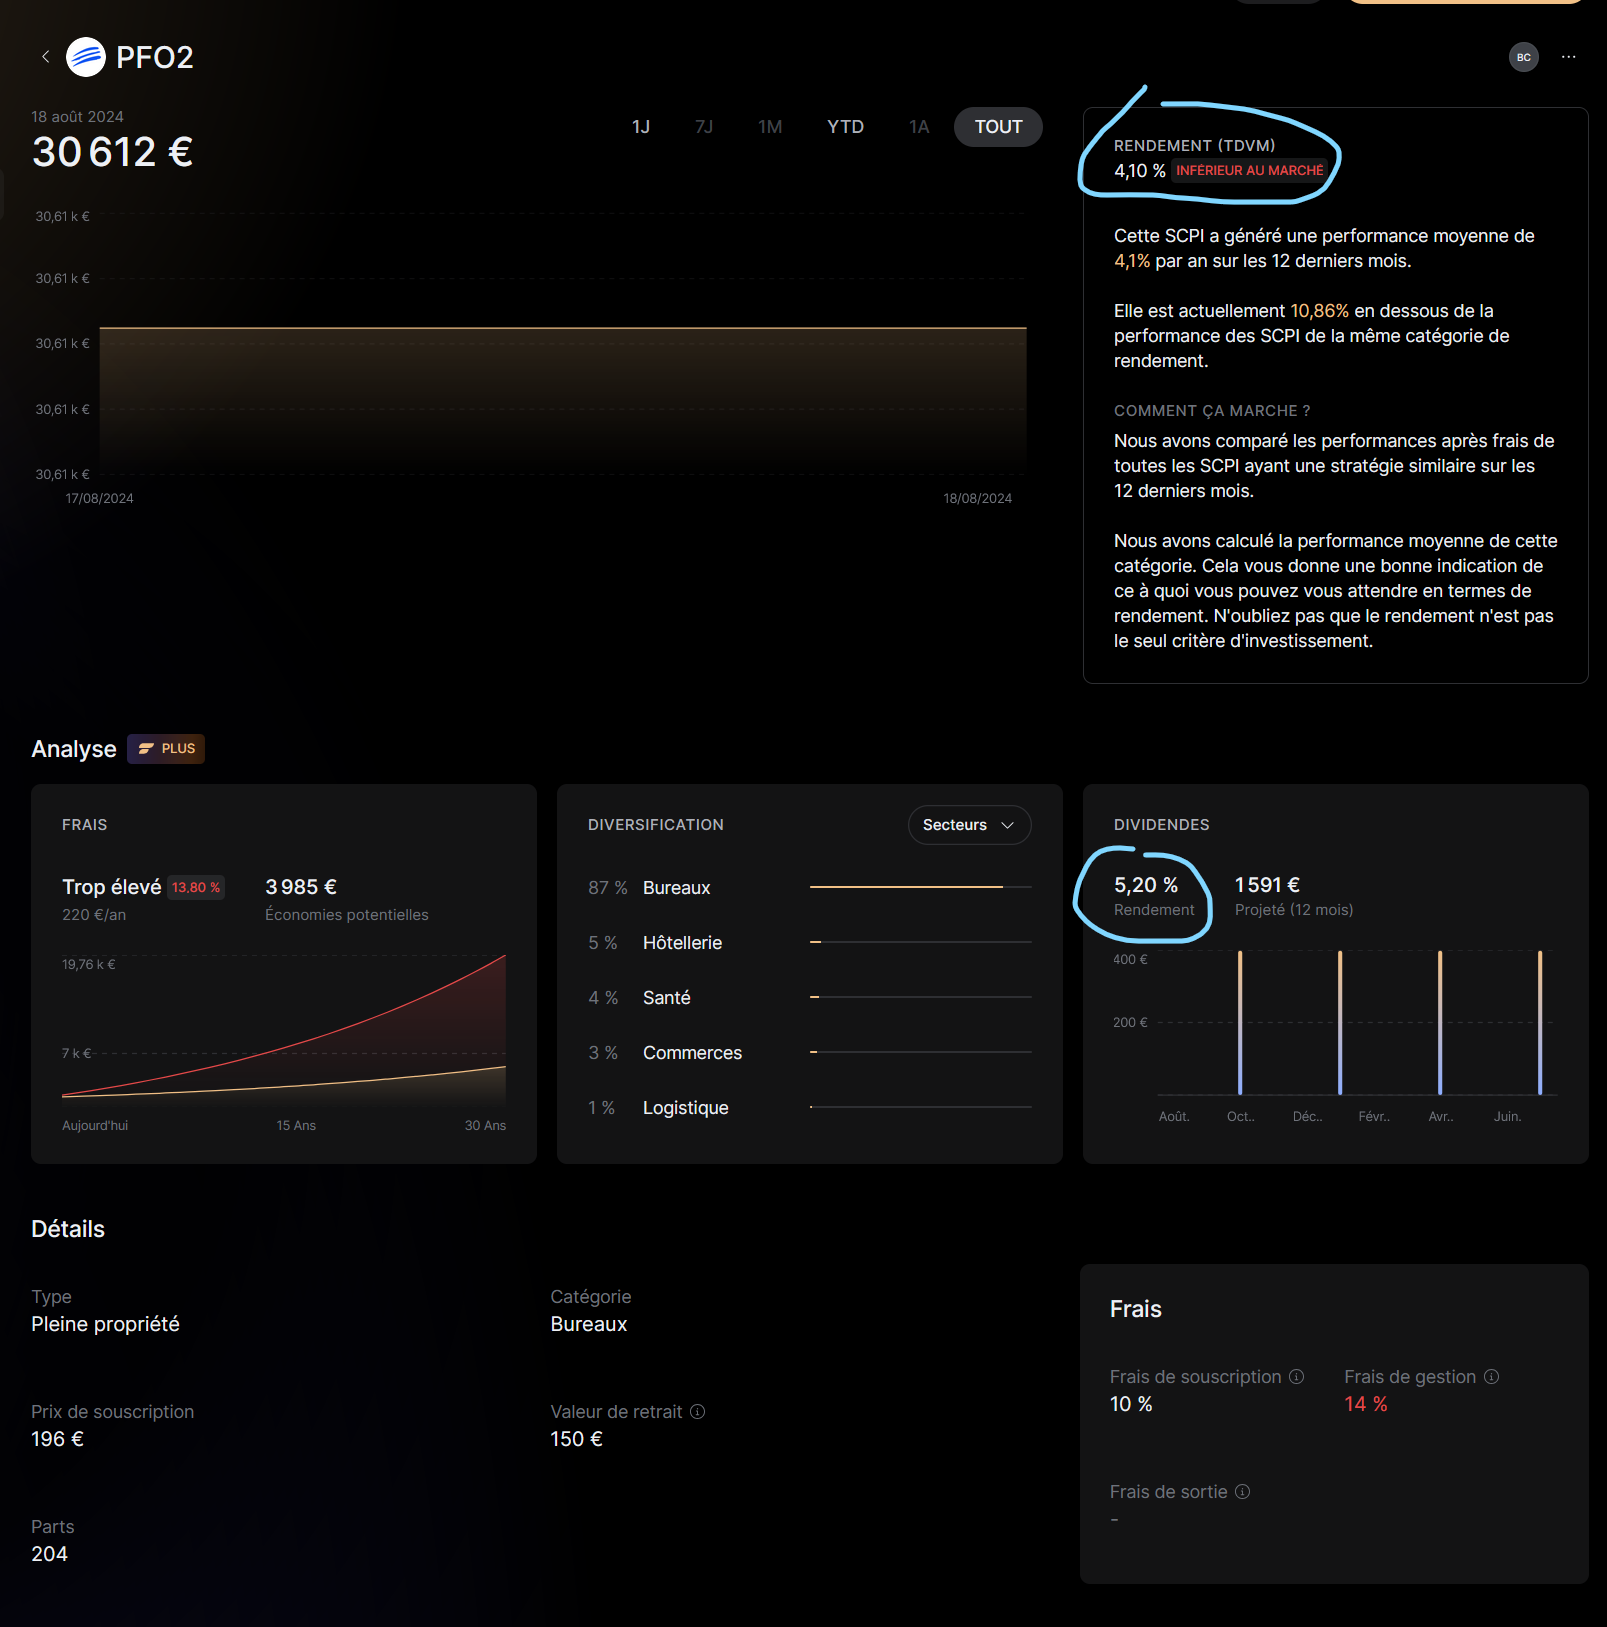Click the RENDEMENT (TDVM) heading
This screenshot has width=1607, height=1627.
[1194, 146]
